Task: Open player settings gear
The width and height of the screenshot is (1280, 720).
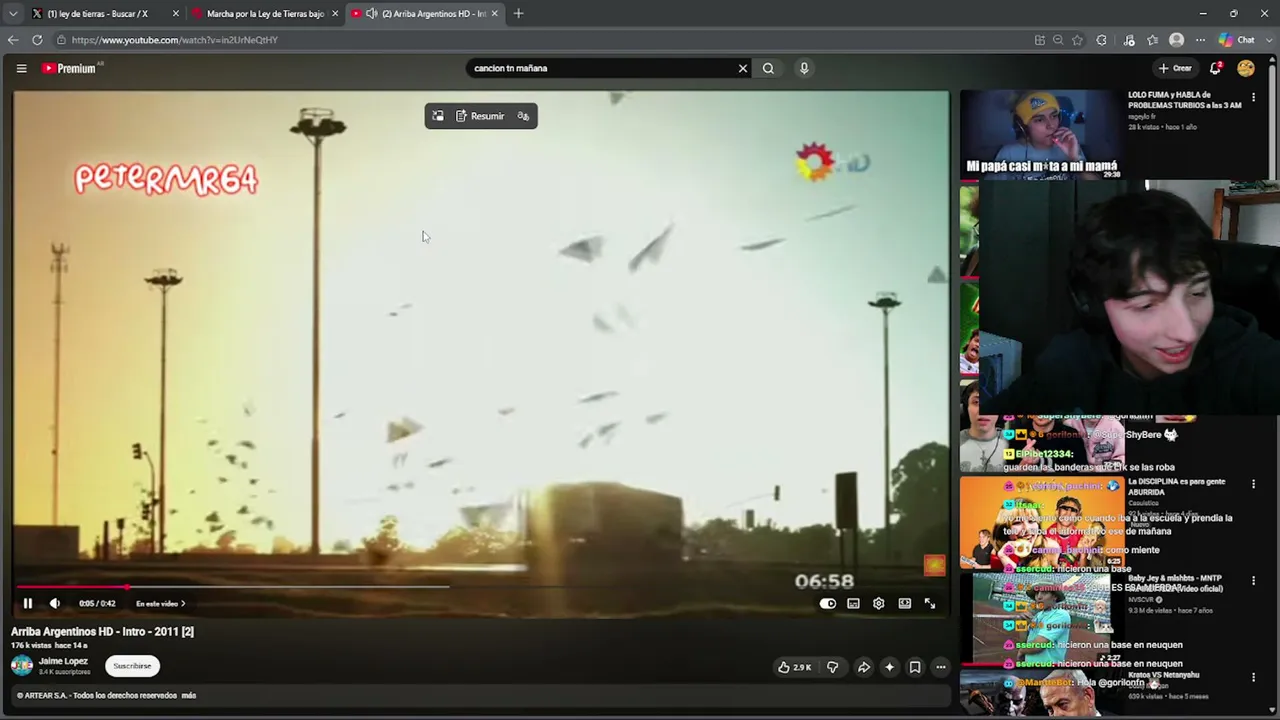Action: (x=878, y=603)
